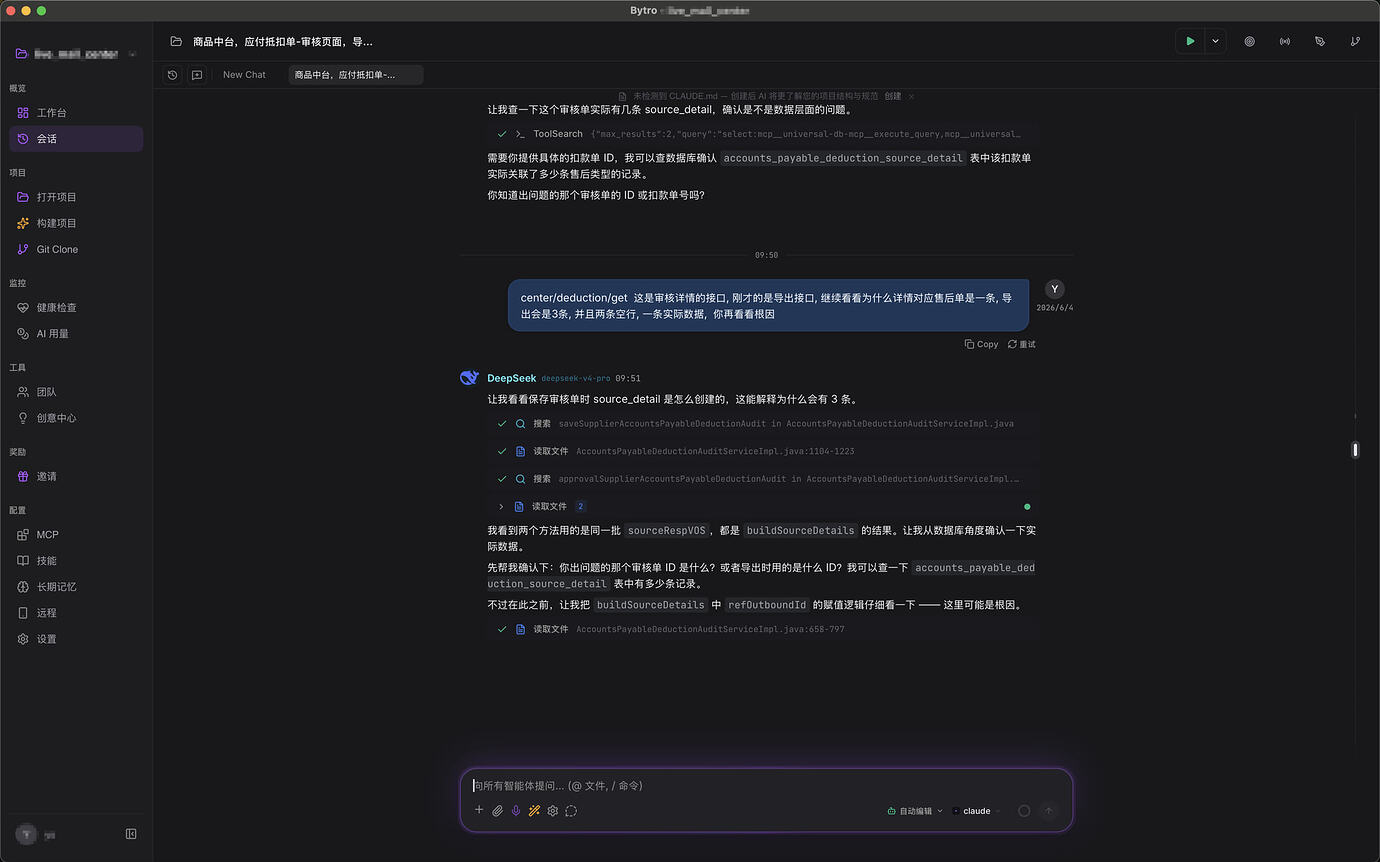The image size is (1380, 862).
Task: Open 工作台 in the sidebar
Action: tap(76, 113)
